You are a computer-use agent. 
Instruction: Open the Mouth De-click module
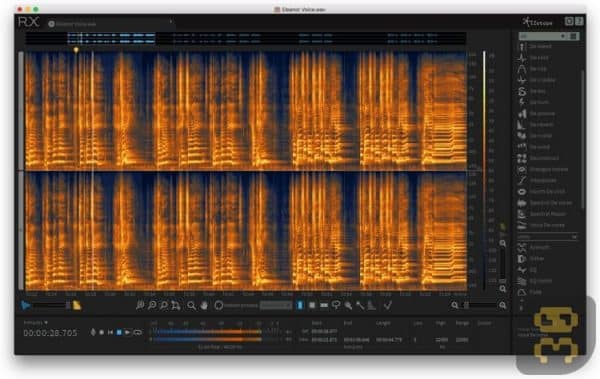tap(542, 191)
